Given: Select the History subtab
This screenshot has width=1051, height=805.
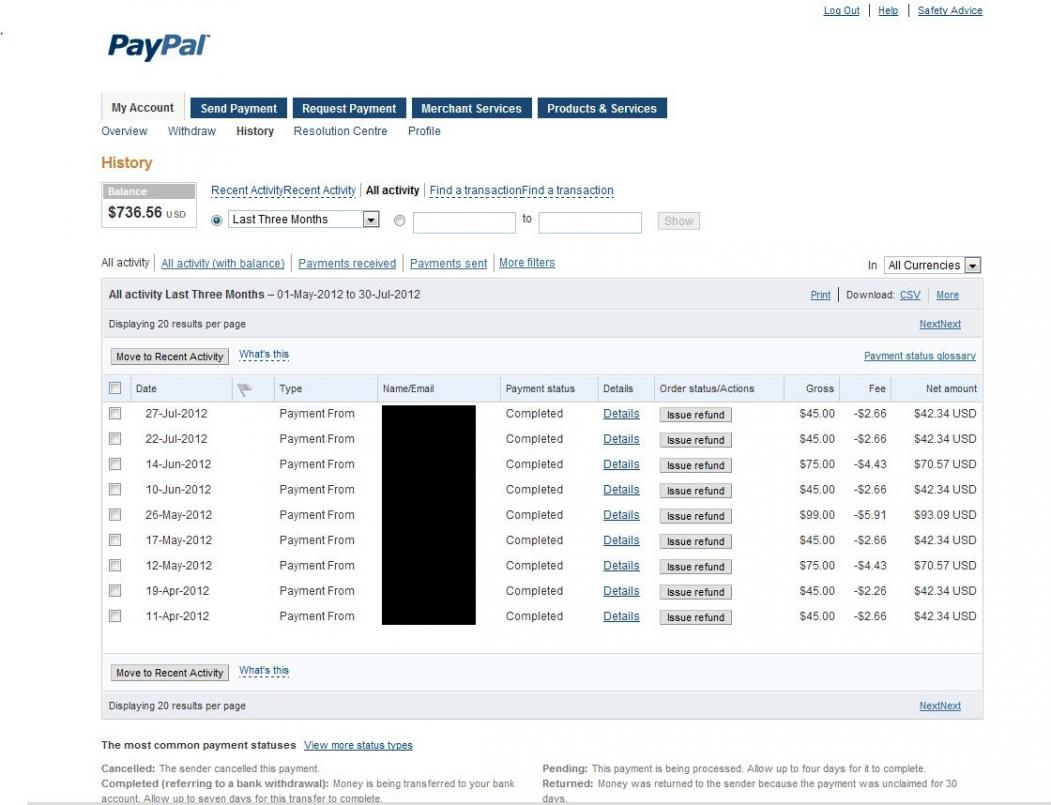Looking at the screenshot, I should [255, 131].
